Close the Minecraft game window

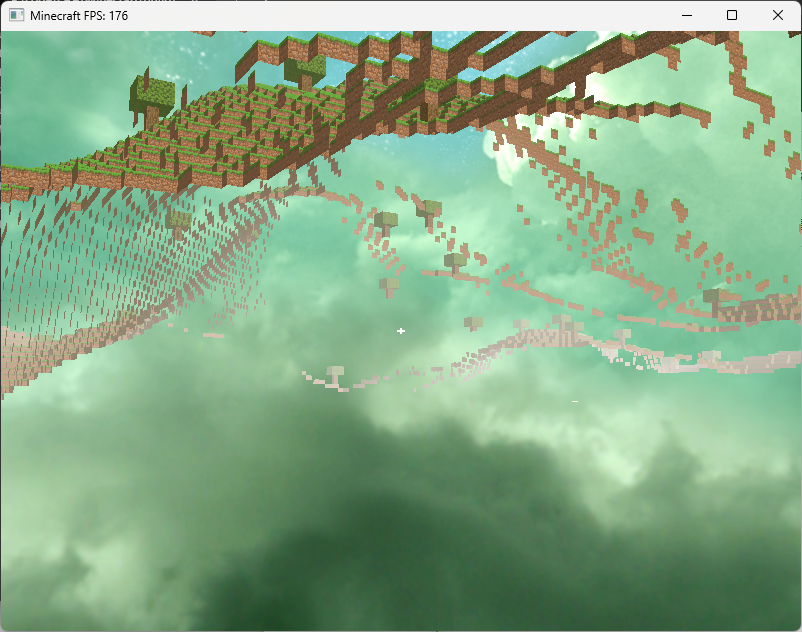778,16
